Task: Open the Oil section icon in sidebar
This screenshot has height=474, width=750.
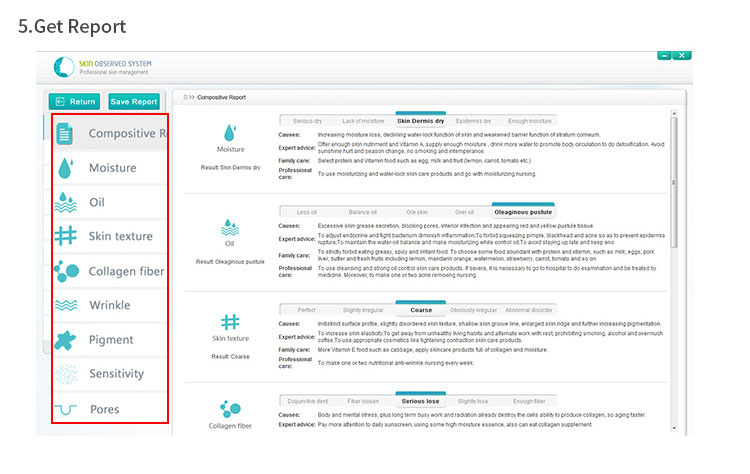Action: (x=65, y=202)
